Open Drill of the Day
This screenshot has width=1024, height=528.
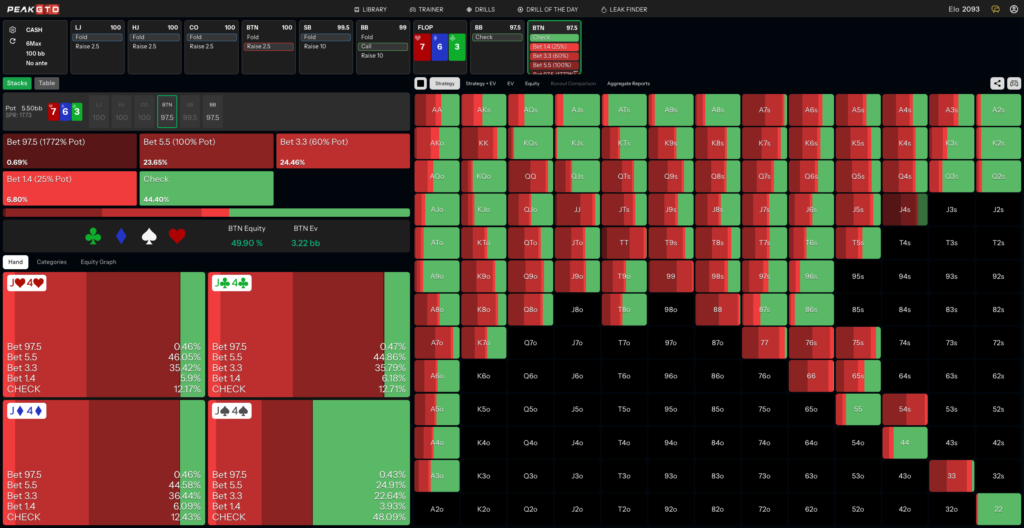(548, 10)
